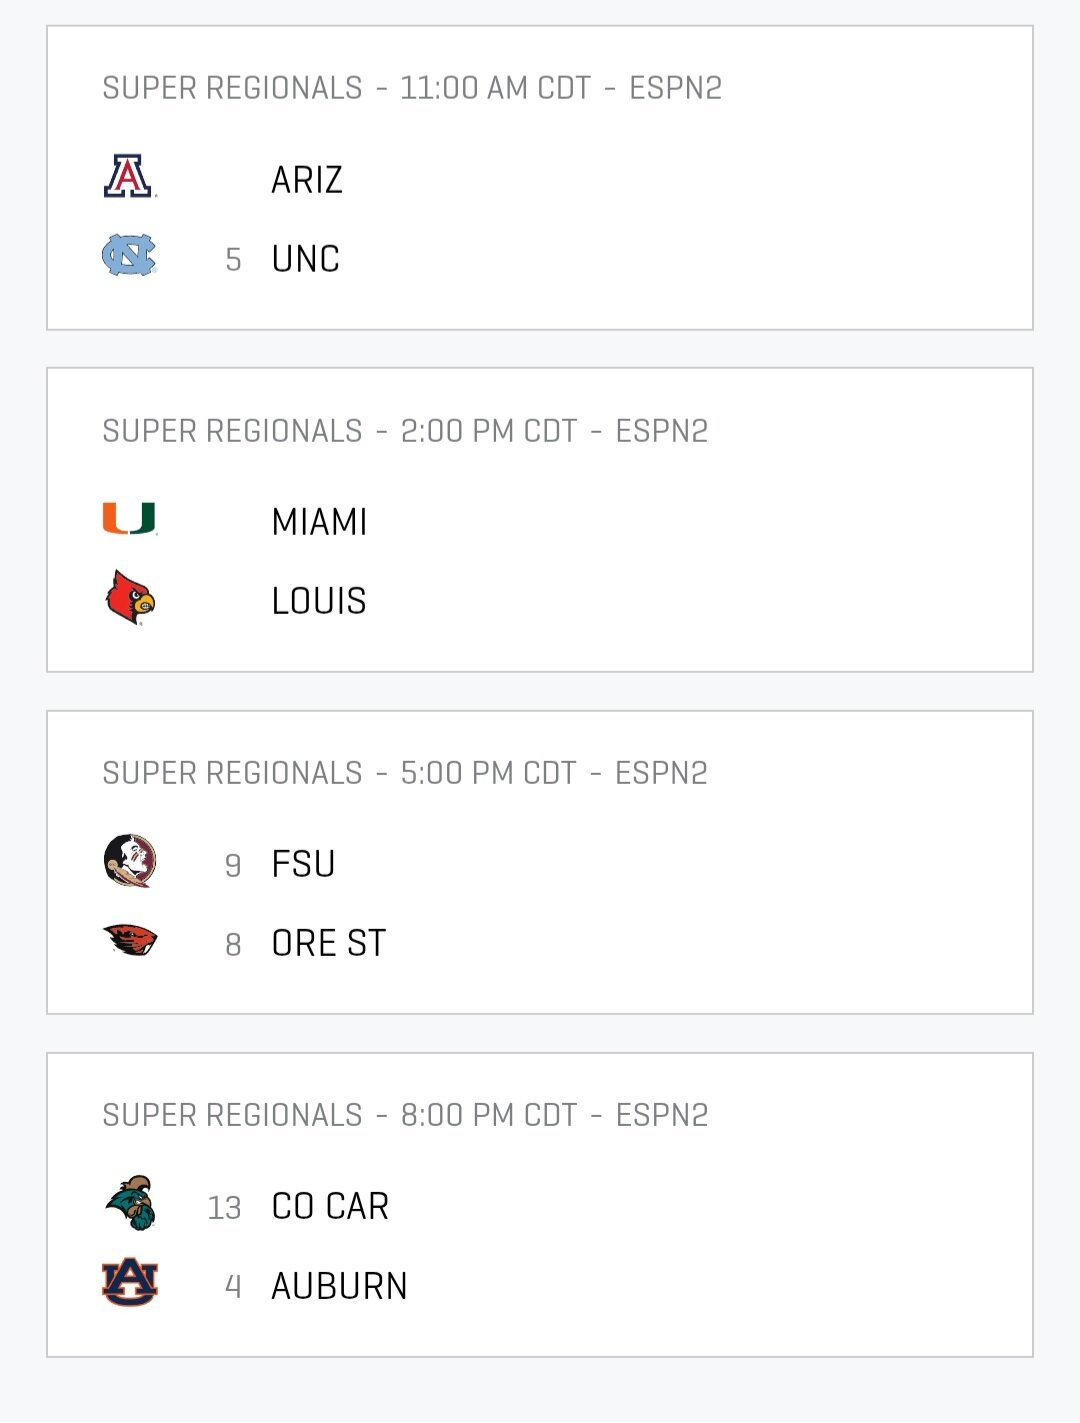Open the 5:00 PM CDT game header
This screenshot has height=1423, width=1080.
coord(405,773)
